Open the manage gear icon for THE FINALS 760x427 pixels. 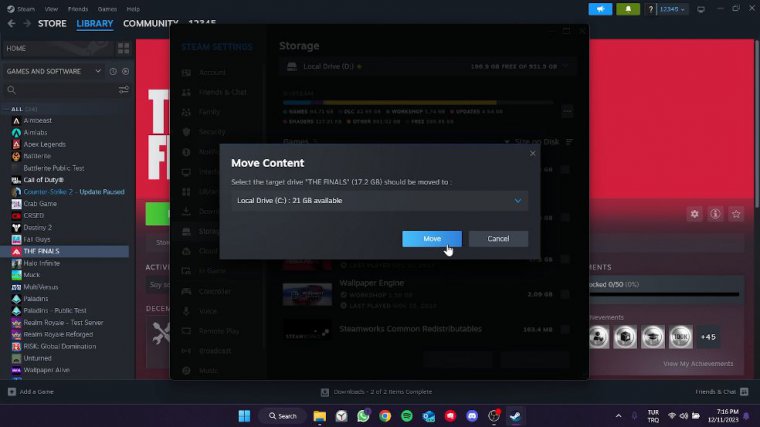point(694,214)
